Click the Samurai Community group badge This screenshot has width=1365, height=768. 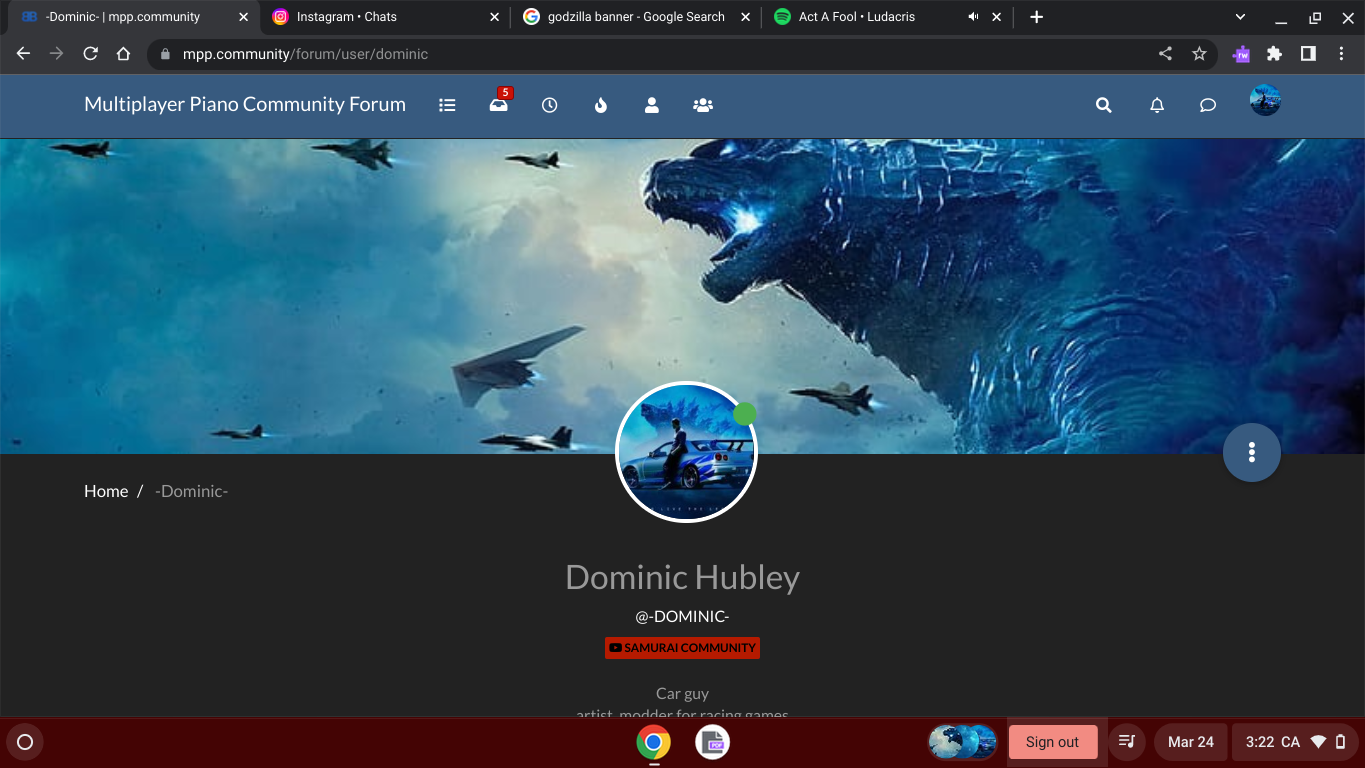(x=682, y=648)
